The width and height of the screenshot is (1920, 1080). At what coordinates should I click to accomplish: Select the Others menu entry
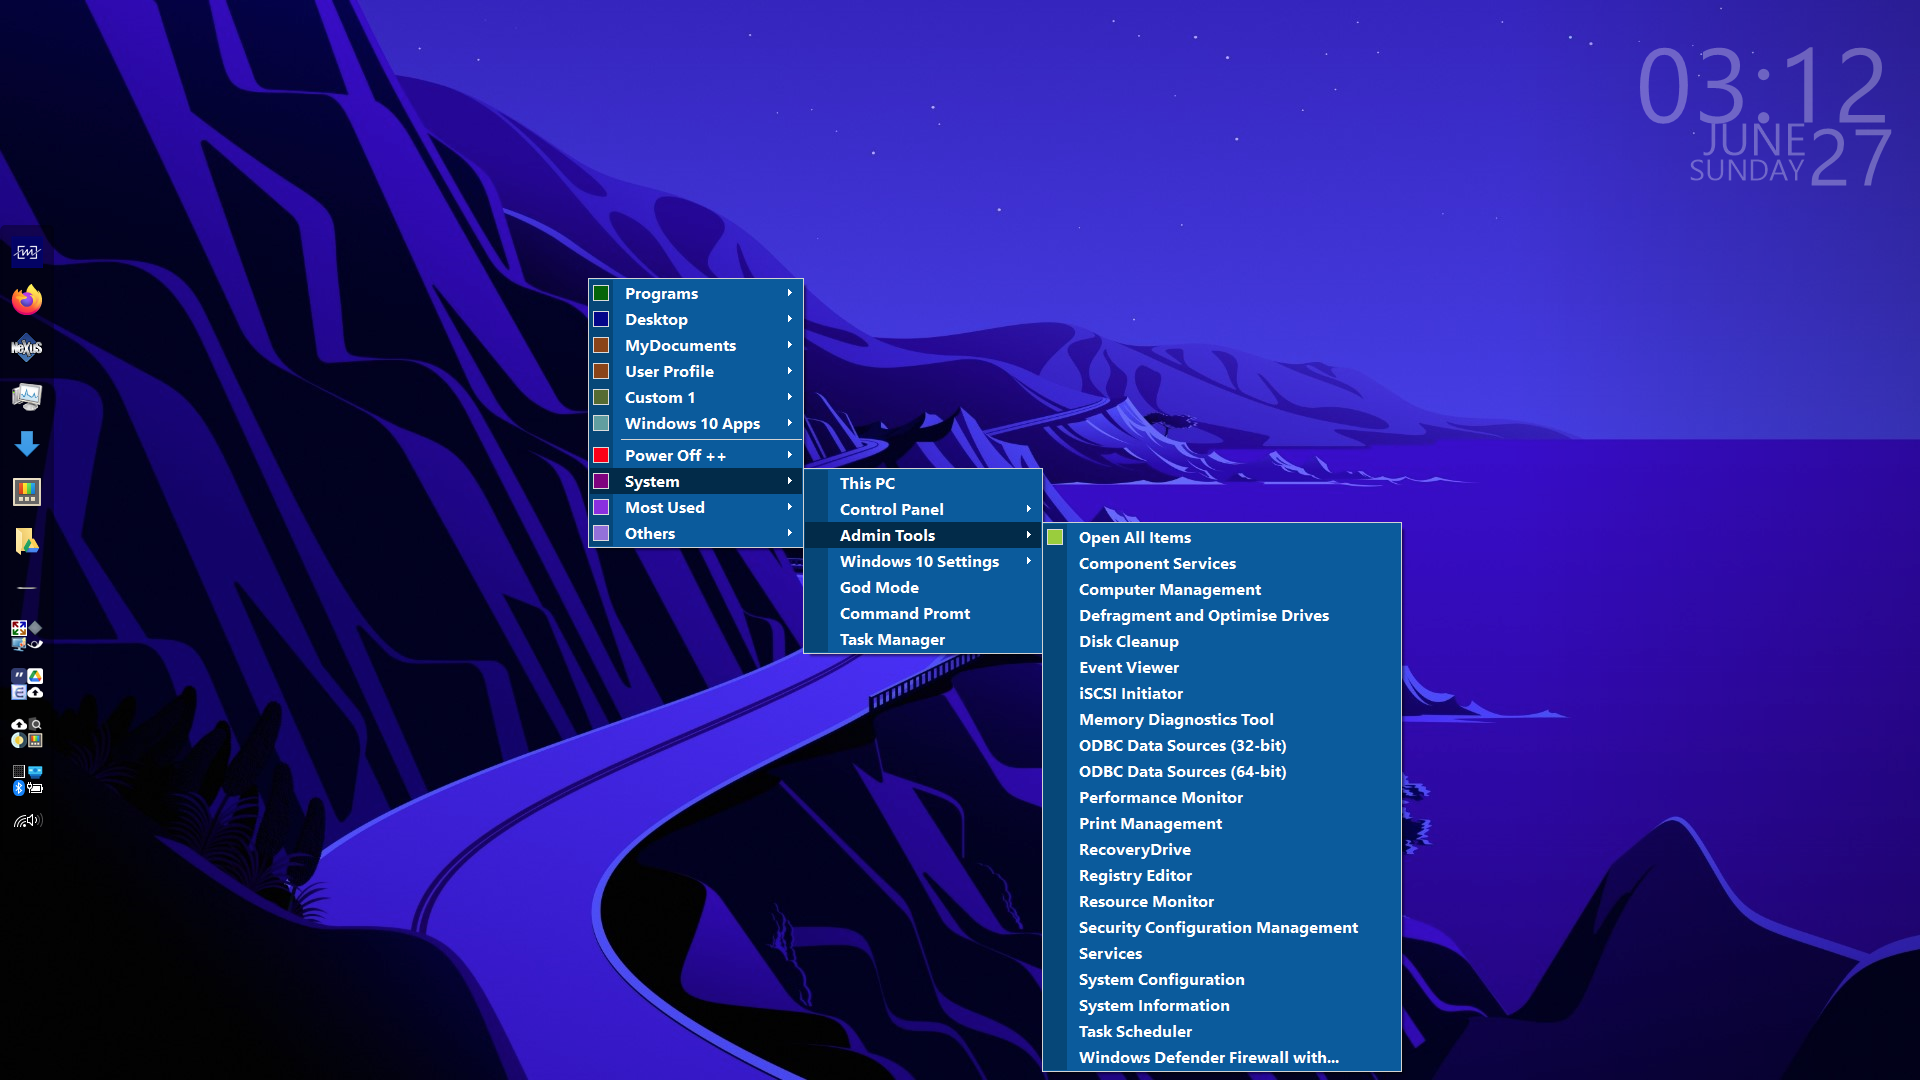(x=696, y=533)
